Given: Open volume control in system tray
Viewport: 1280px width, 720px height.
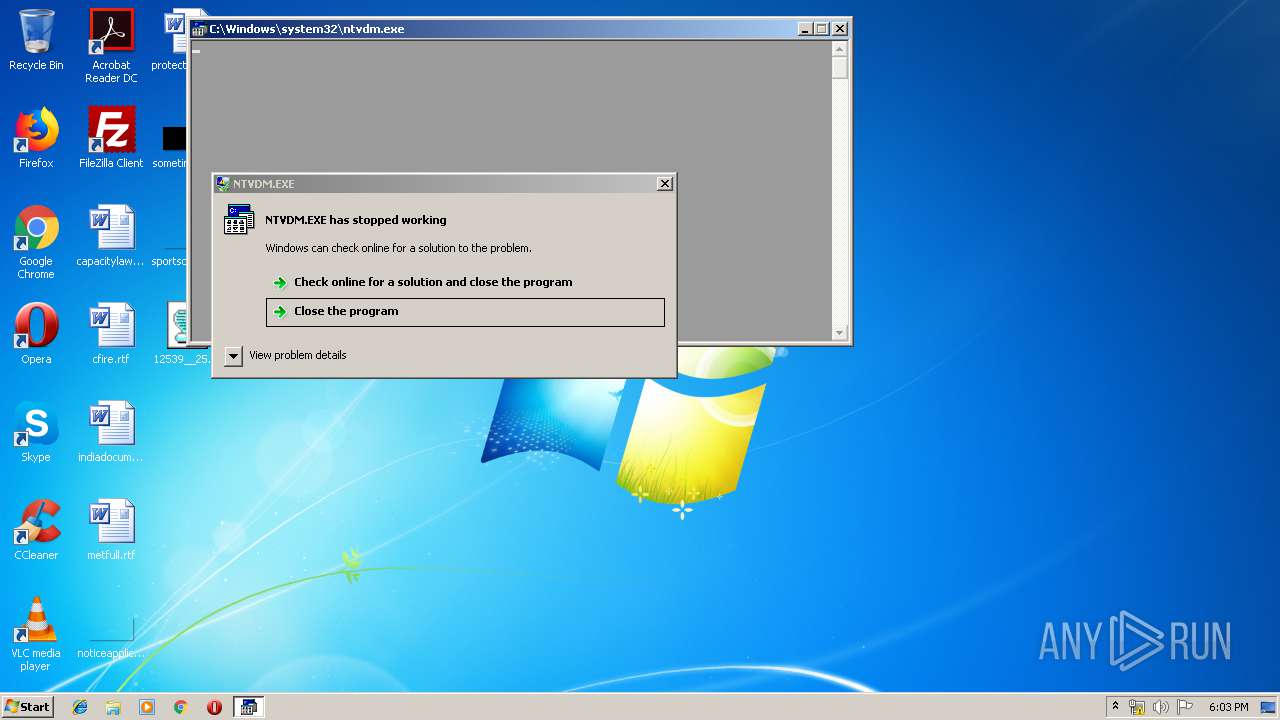Looking at the screenshot, I should [1161, 707].
